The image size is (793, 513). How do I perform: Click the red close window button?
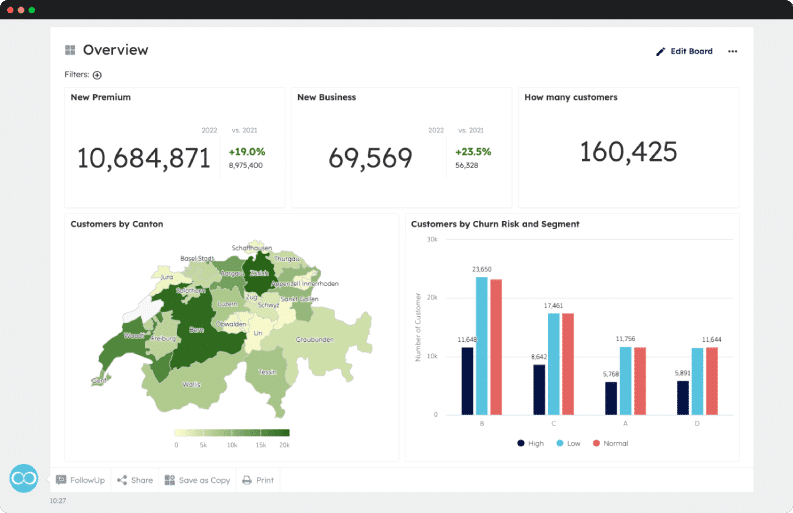[10, 10]
